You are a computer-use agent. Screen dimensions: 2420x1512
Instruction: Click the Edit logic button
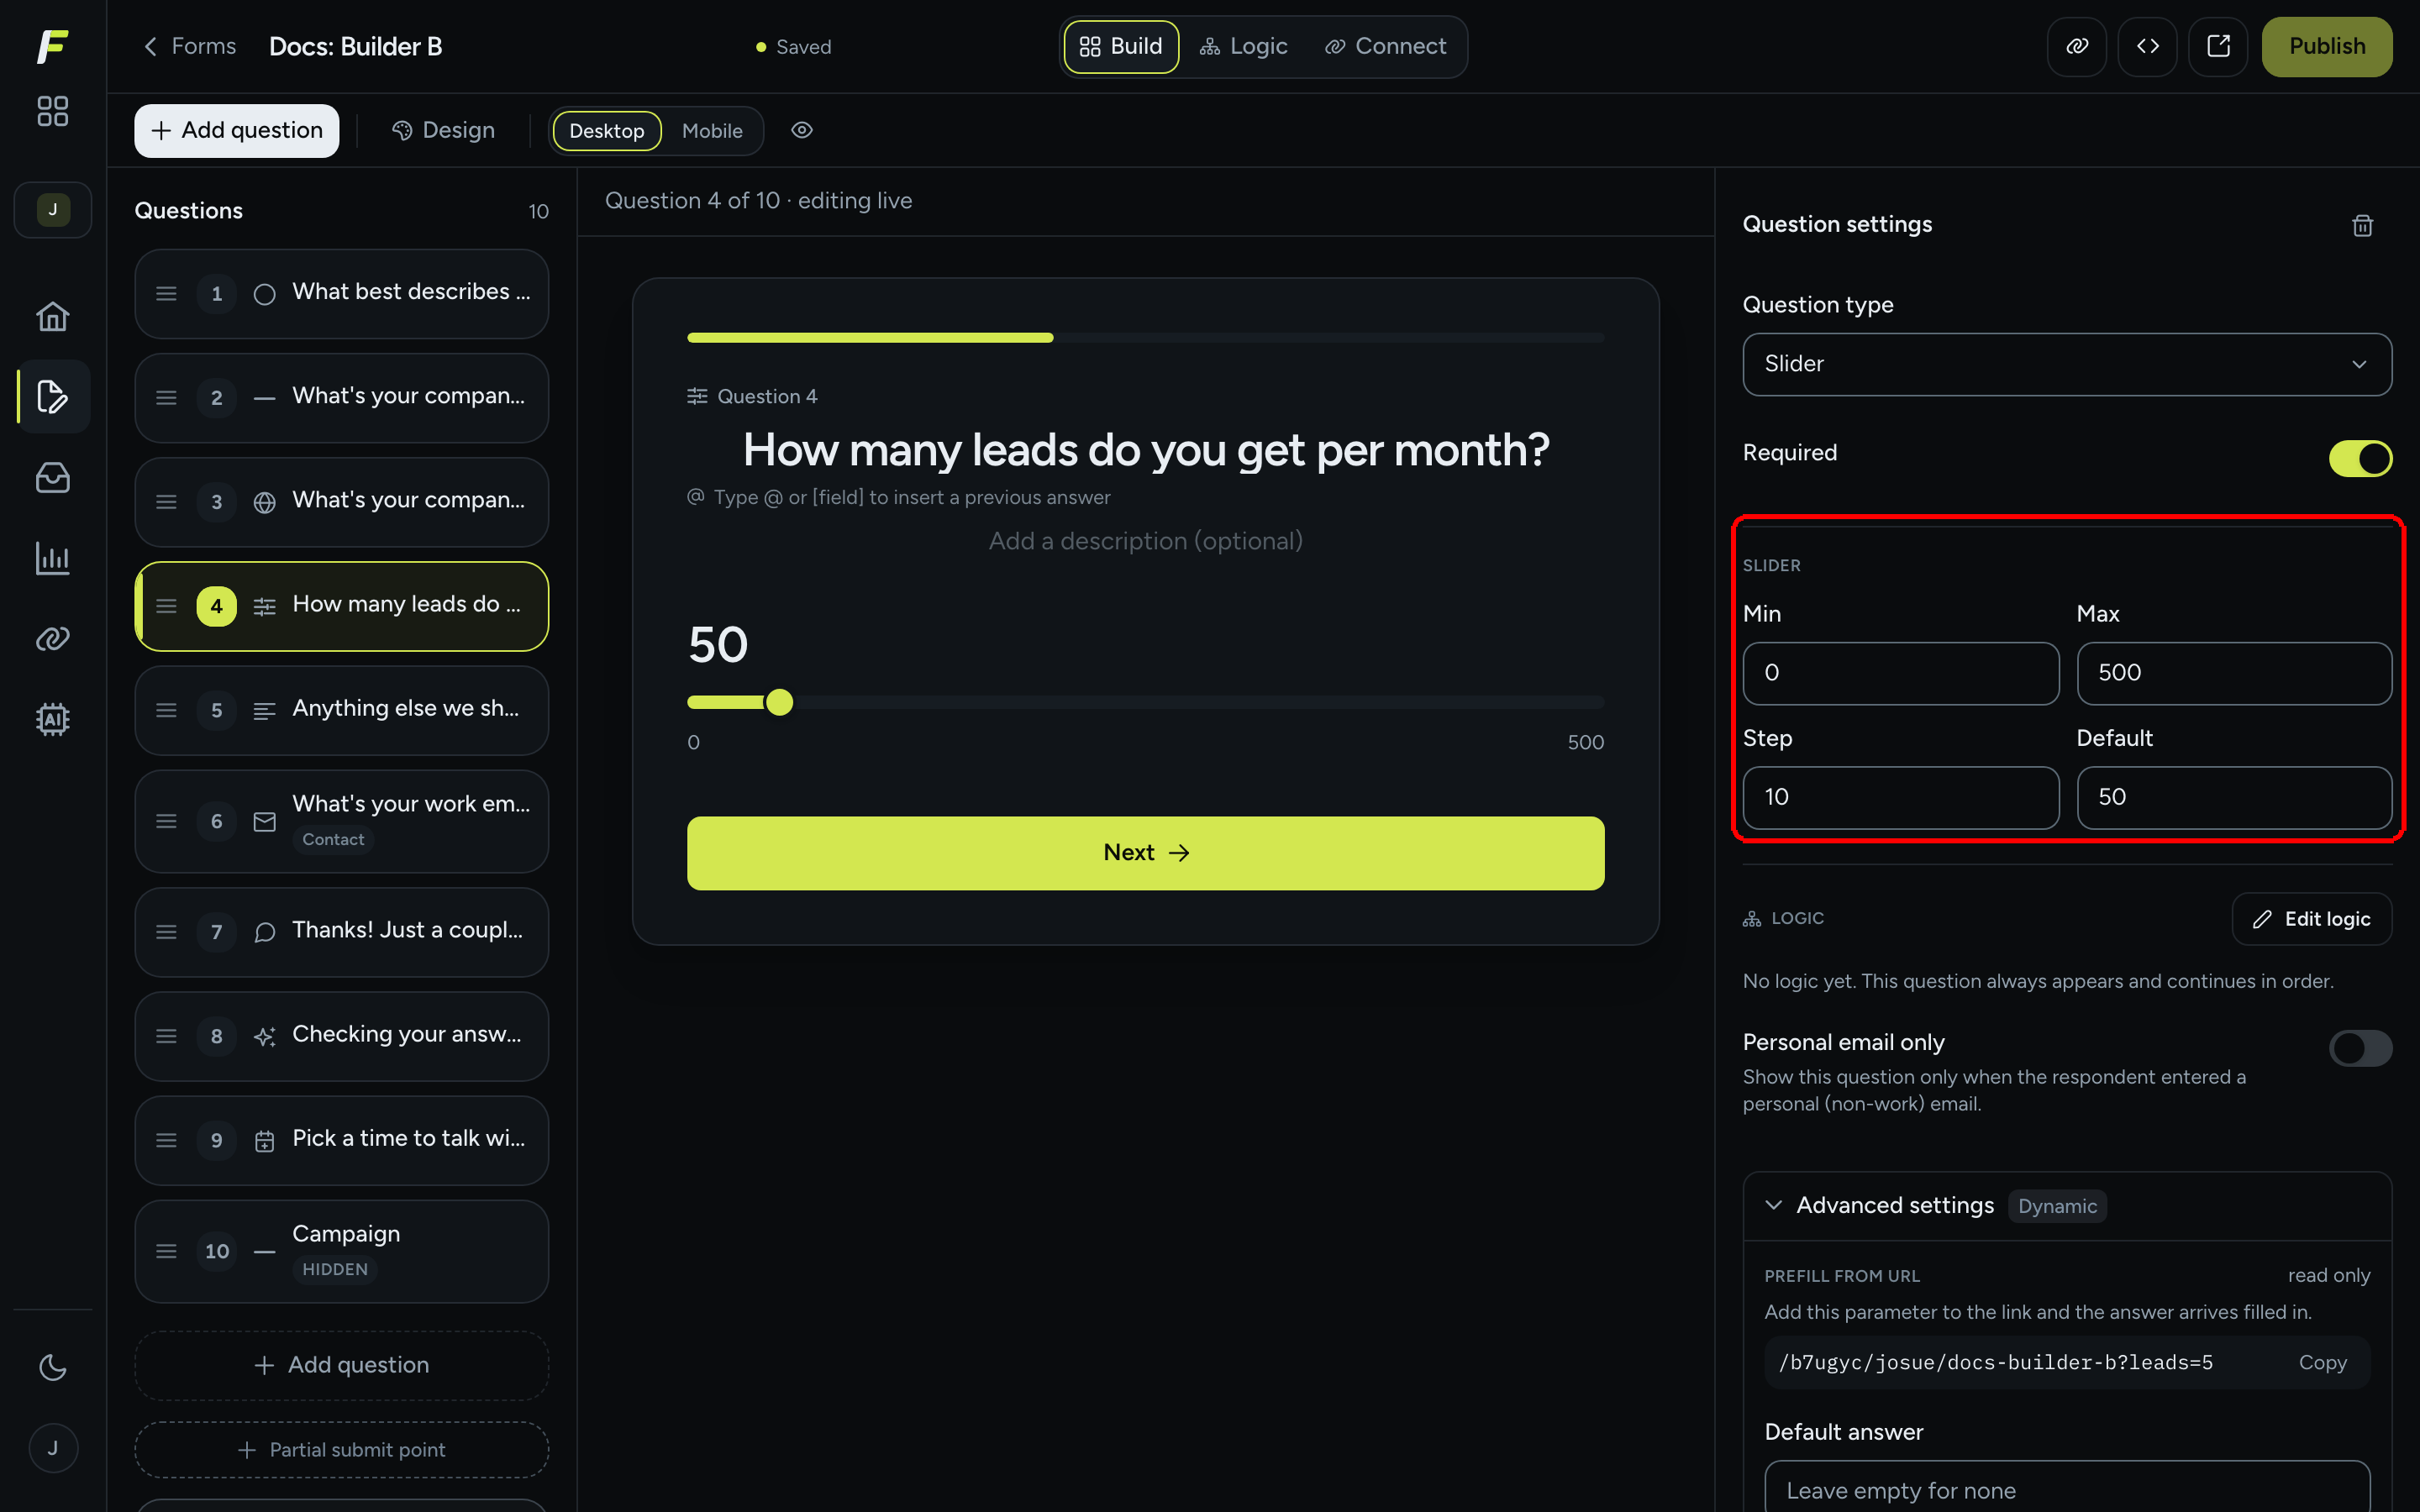[x=2311, y=918]
